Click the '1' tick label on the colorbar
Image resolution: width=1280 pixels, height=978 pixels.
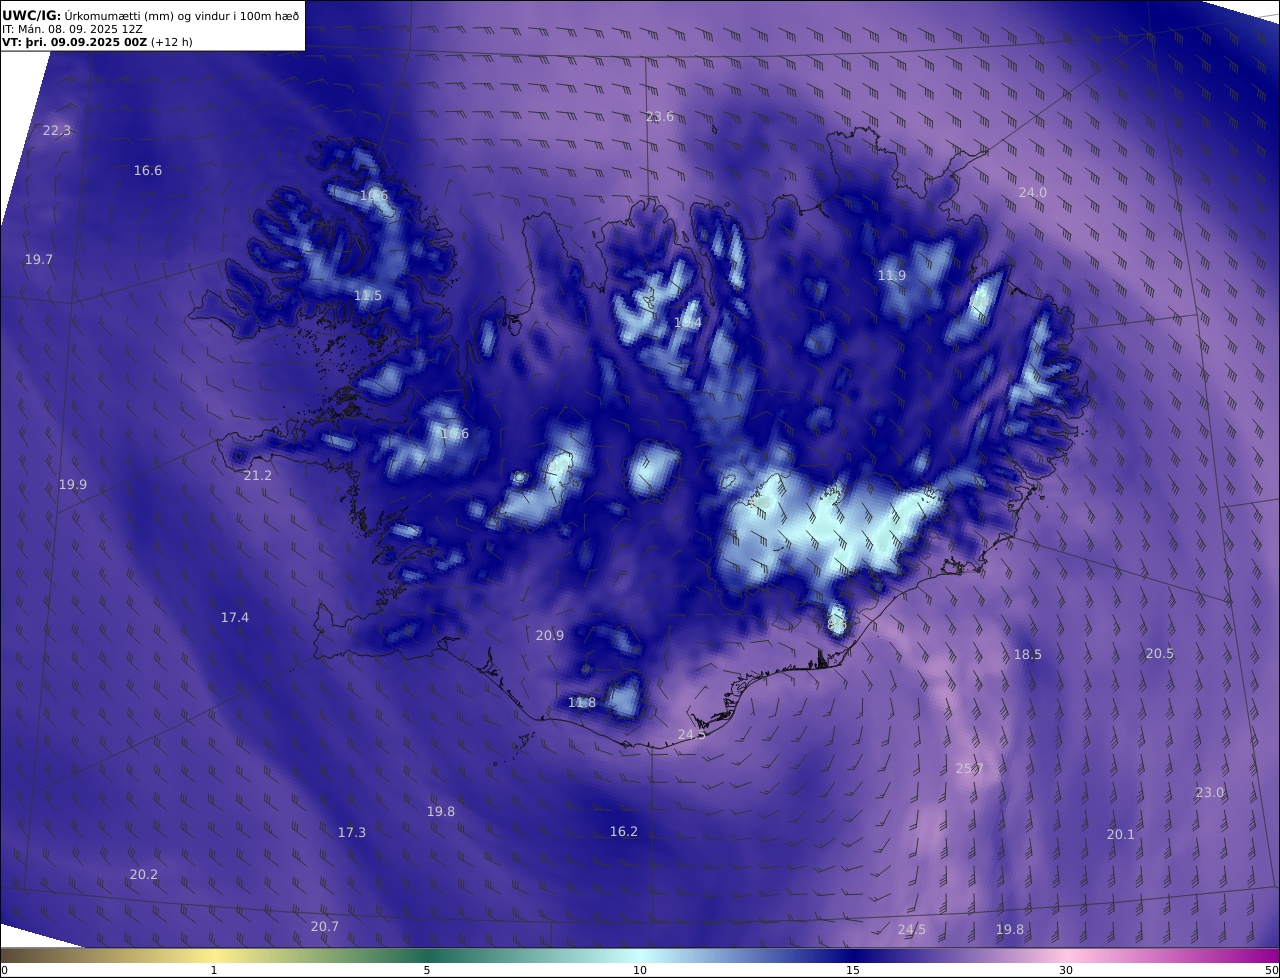(x=214, y=970)
